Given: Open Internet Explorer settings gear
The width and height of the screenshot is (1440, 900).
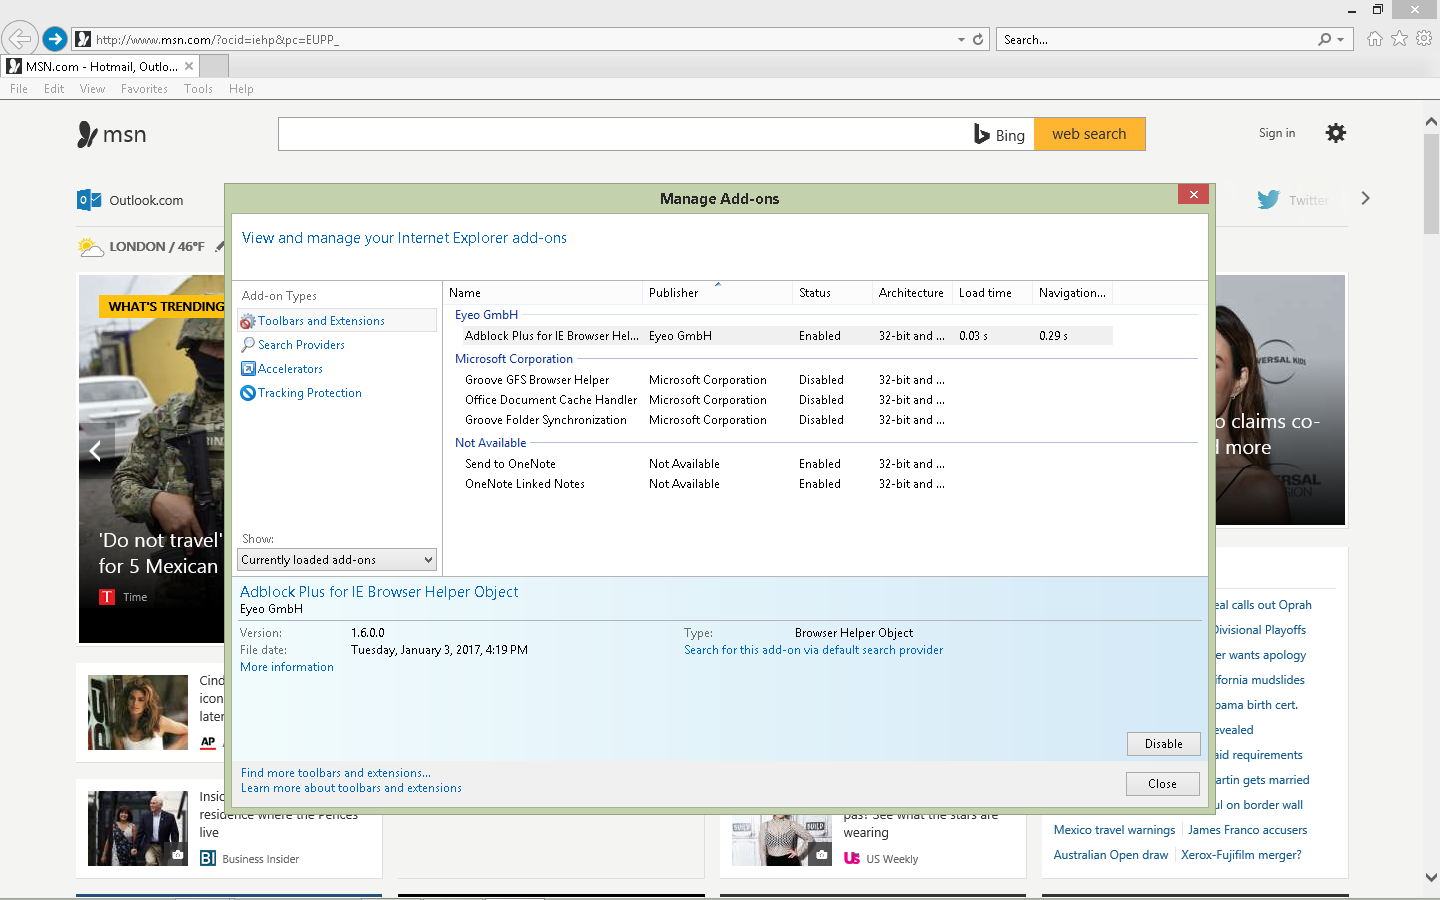Looking at the screenshot, I should point(1336,131).
